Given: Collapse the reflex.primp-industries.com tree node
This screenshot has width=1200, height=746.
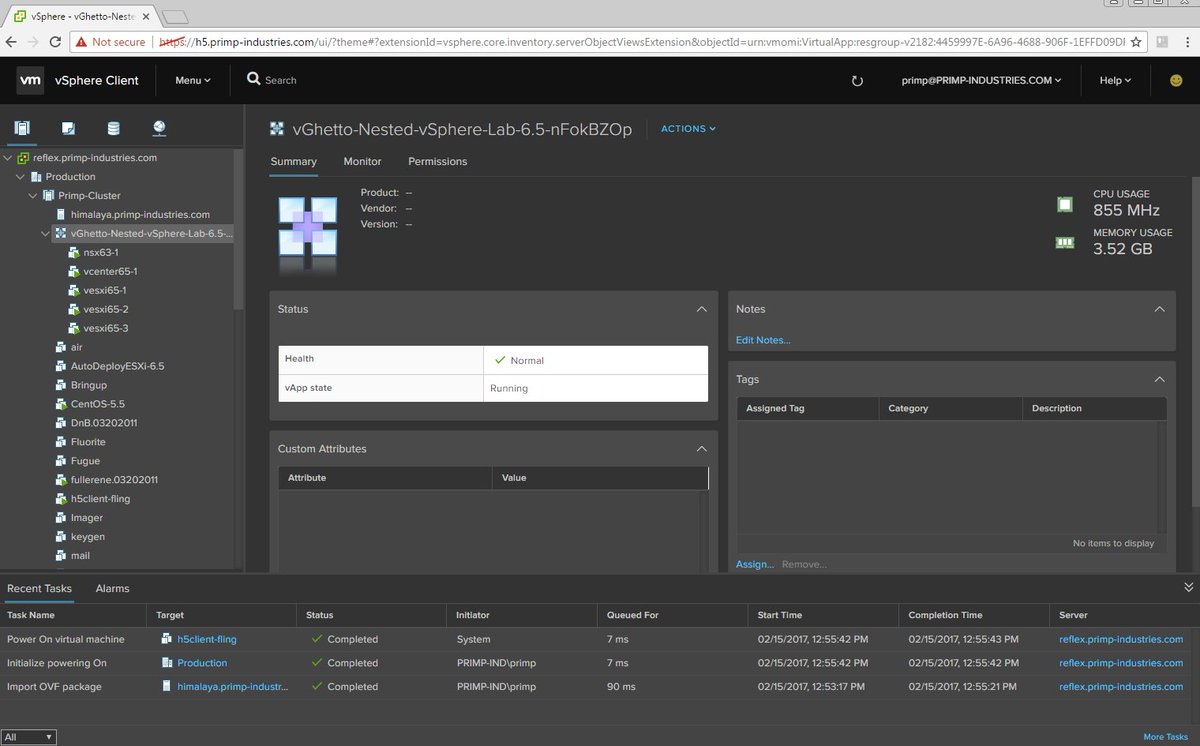Looking at the screenshot, I should tap(9, 158).
